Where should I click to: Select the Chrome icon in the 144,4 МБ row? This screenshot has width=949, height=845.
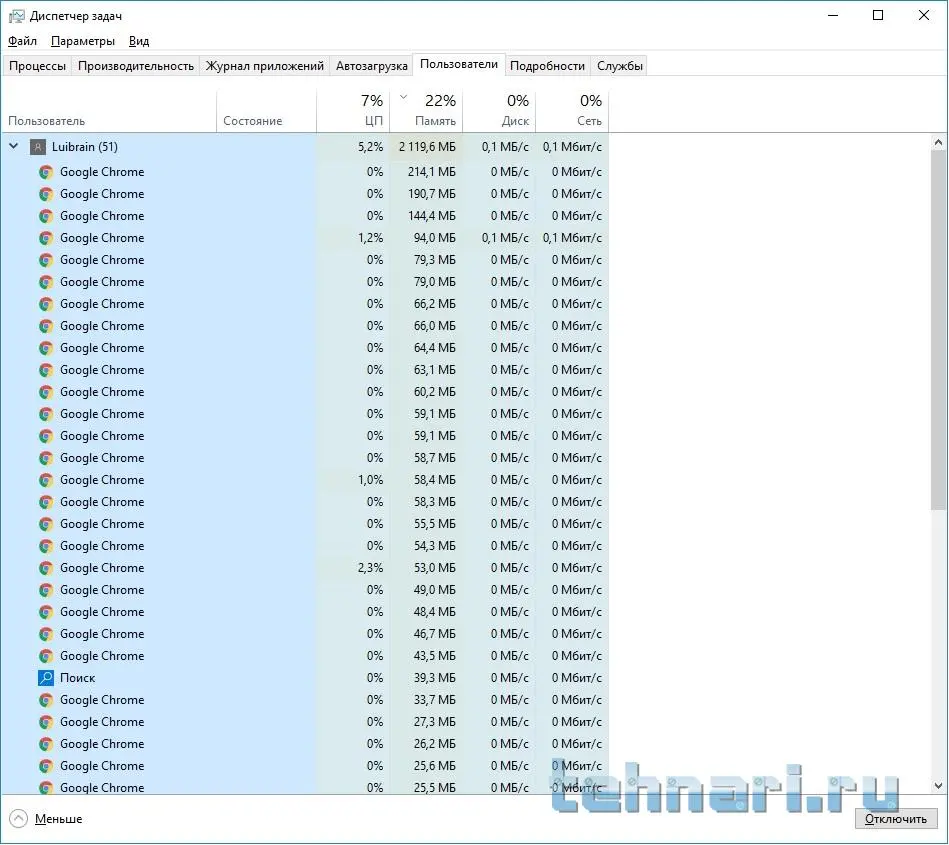(x=46, y=216)
